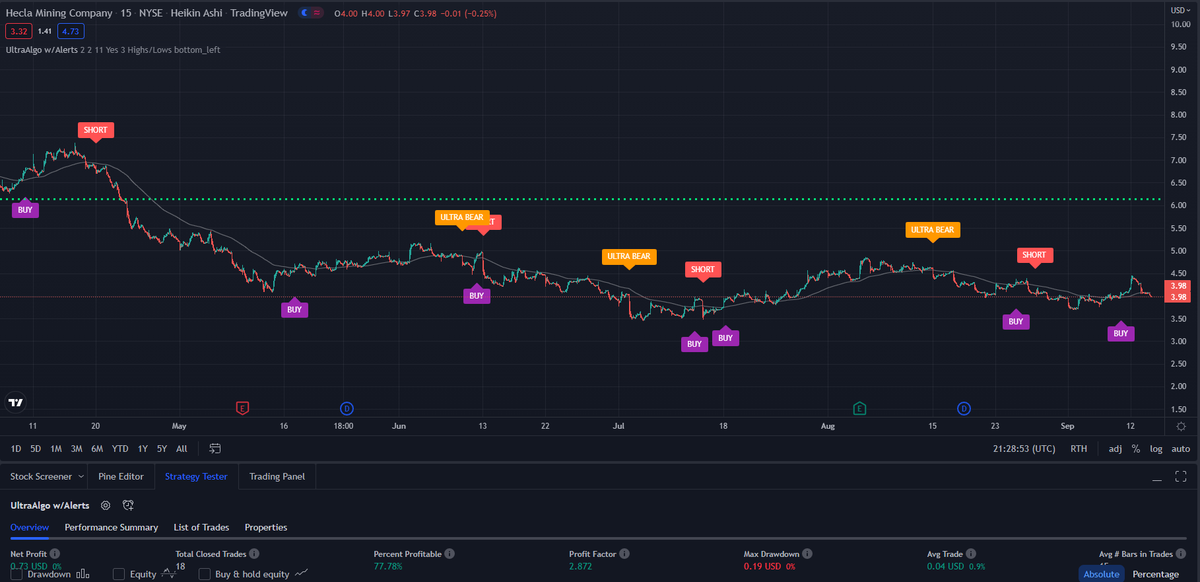
Task: Select the Strategy Tester tab
Action: [197, 477]
